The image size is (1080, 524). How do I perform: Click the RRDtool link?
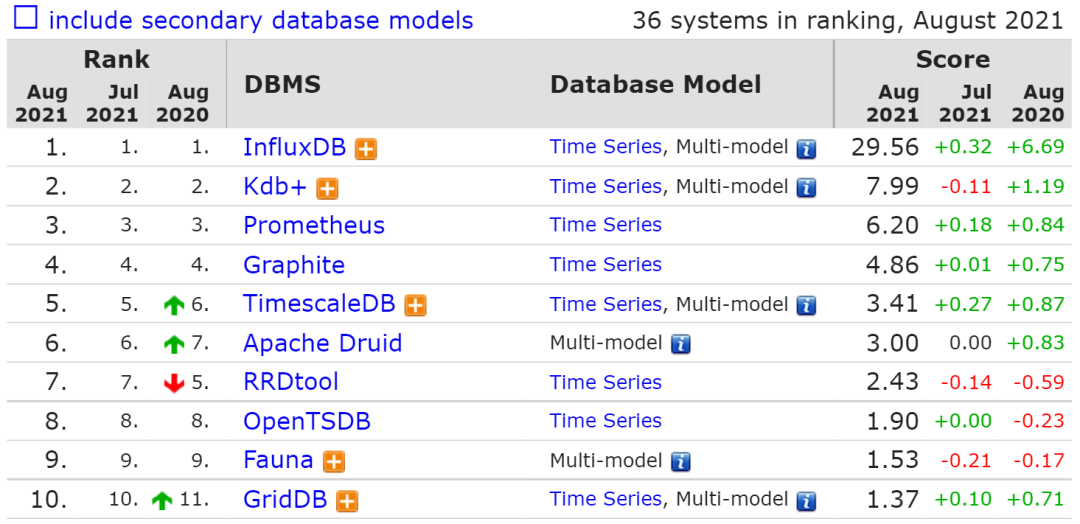291,382
